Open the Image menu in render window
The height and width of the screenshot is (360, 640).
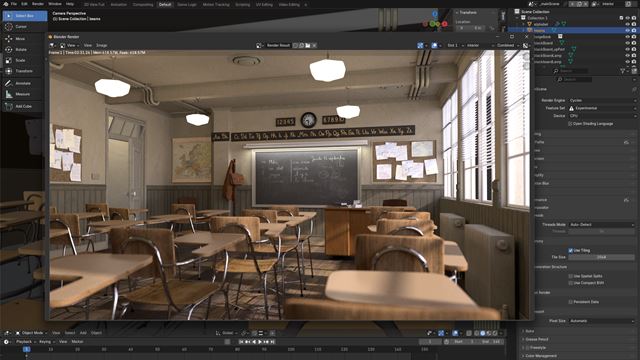102,45
